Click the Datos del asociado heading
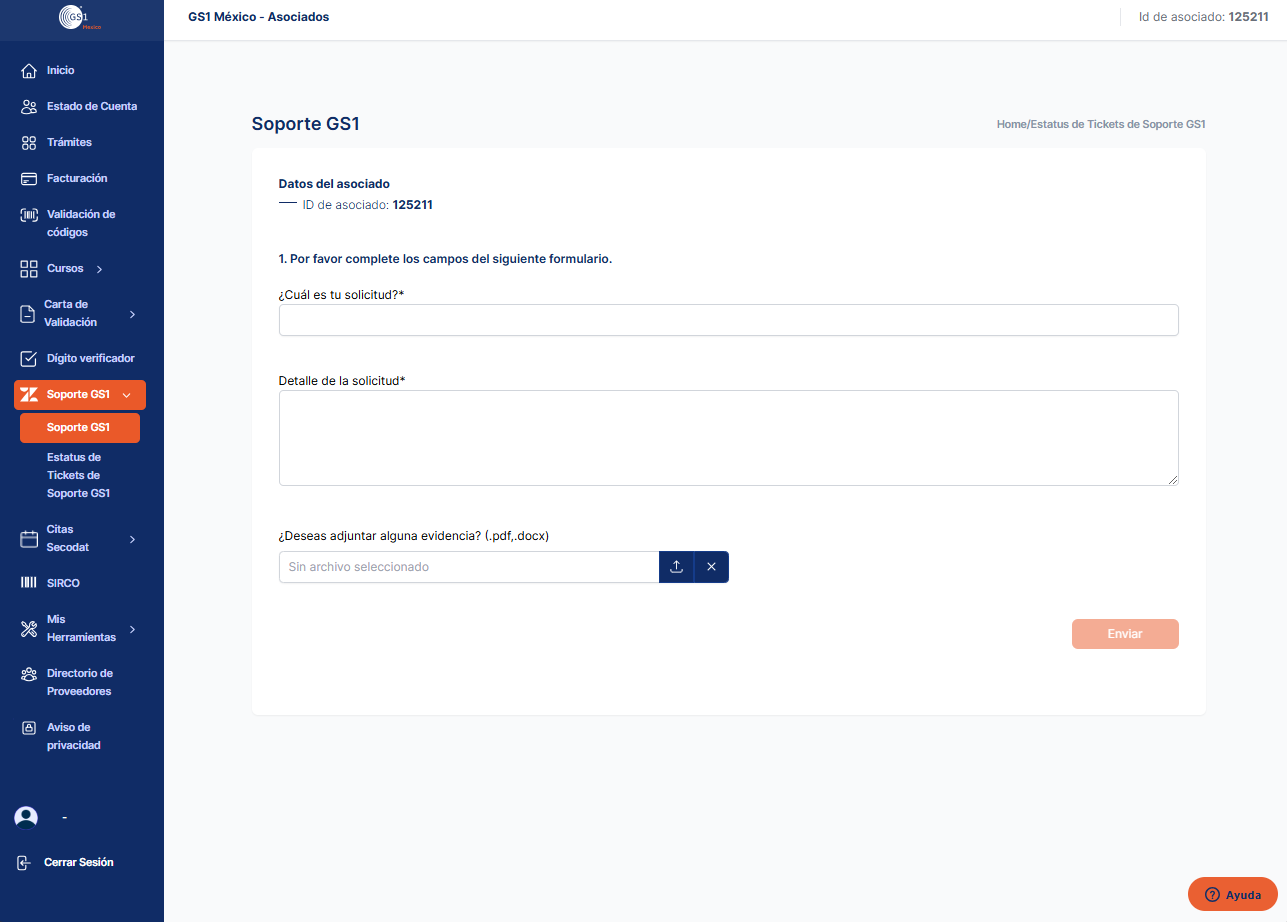The height and width of the screenshot is (922, 1287). click(334, 184)
